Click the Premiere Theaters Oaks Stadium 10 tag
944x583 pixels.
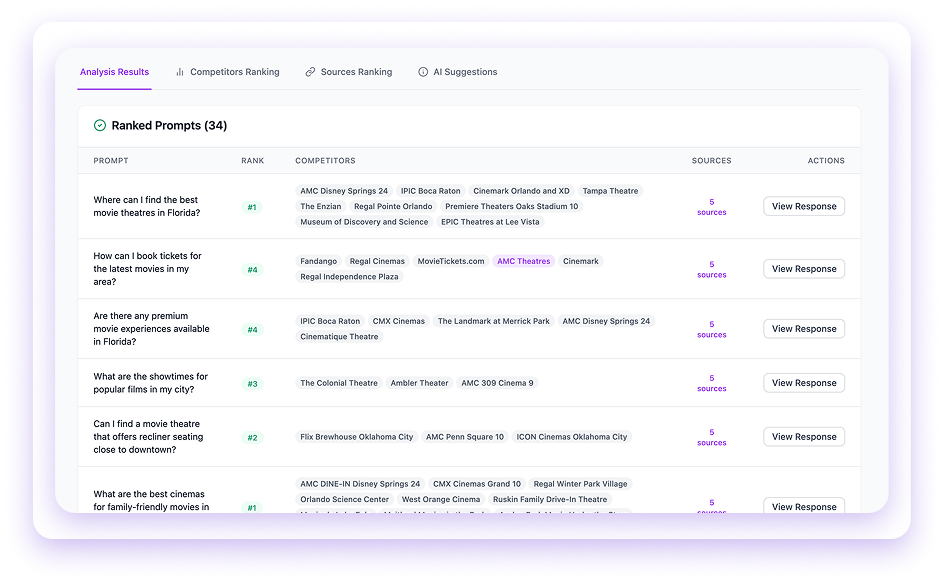pyautogui.click(x=512, y=207)
